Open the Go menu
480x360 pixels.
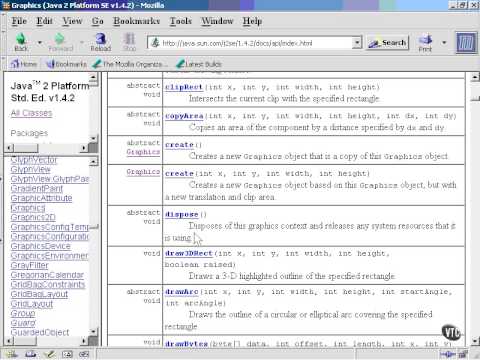point(98,21)
